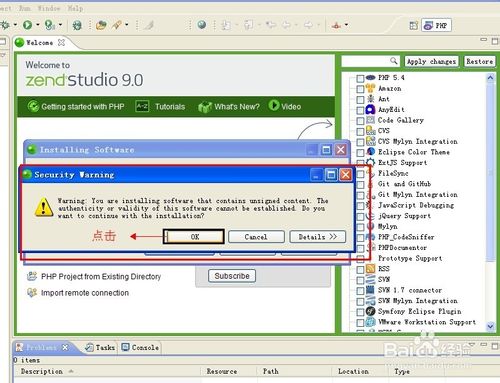Open the pencil search icon dropdown arrow

pyautogui.click(x=126, y=25)
